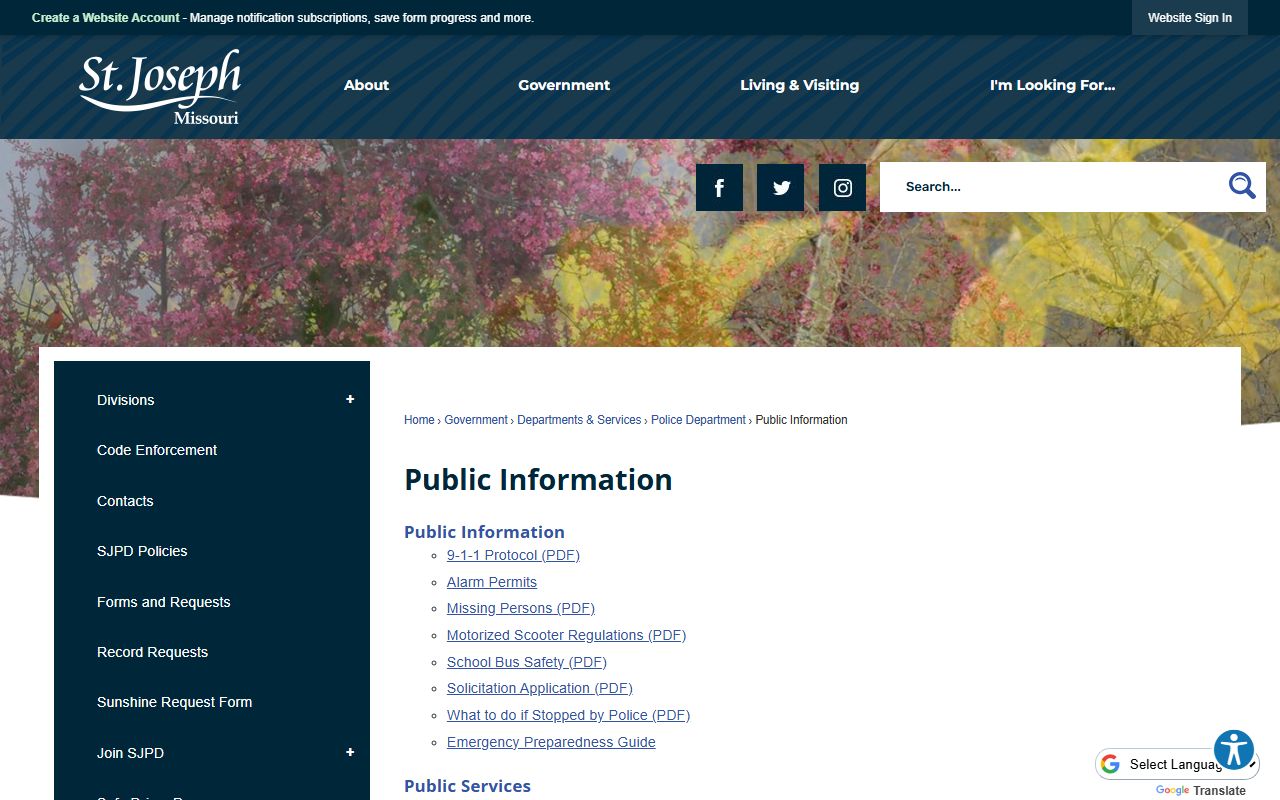Go to Departments & Services breadcrumb
1280x800 pixels.
click(x=579, y=420)
